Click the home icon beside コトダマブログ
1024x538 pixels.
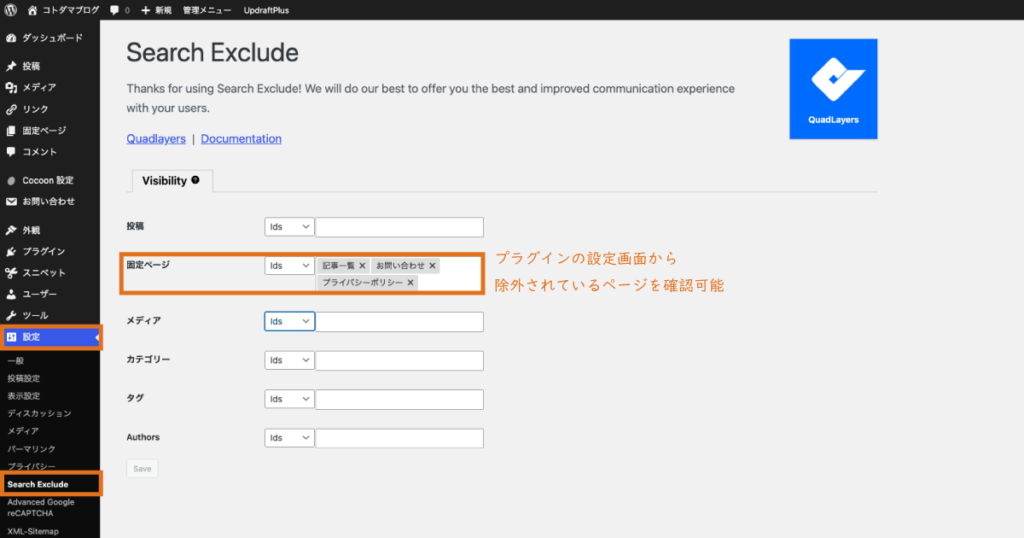click(x=32, y=10)
